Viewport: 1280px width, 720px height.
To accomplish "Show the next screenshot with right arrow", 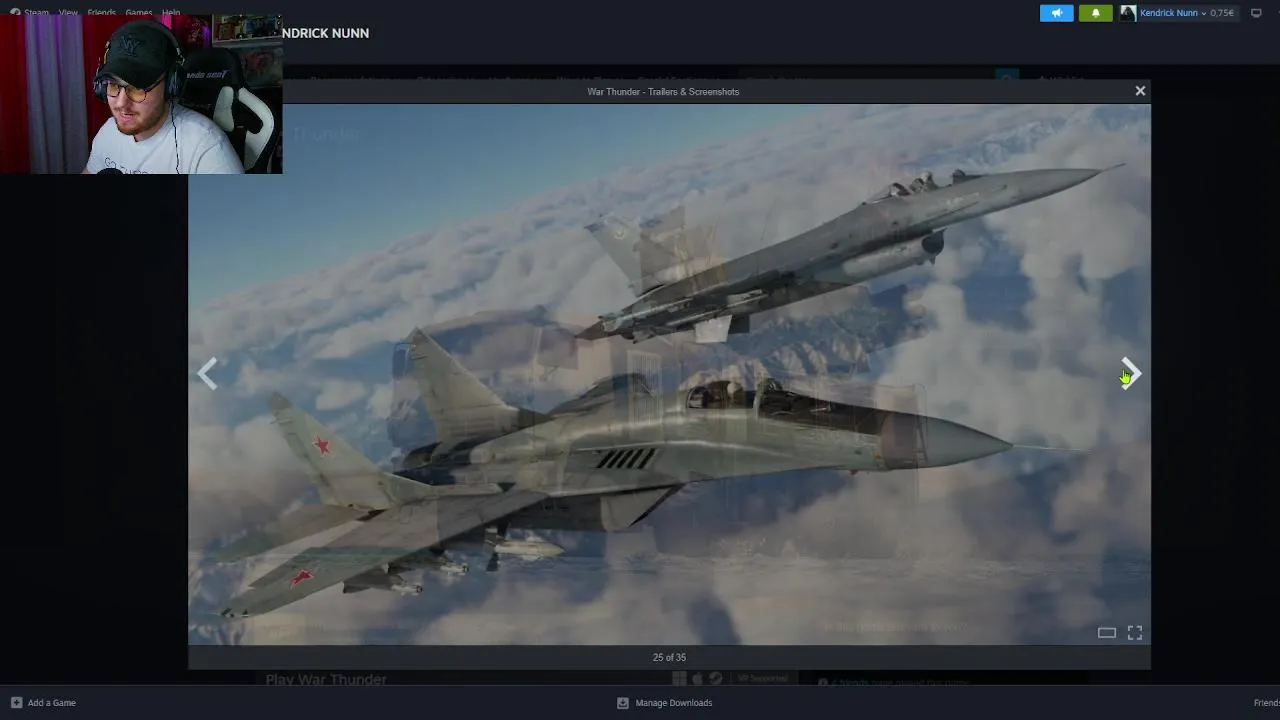I will pyautogui.click(x=1131, y=374).
